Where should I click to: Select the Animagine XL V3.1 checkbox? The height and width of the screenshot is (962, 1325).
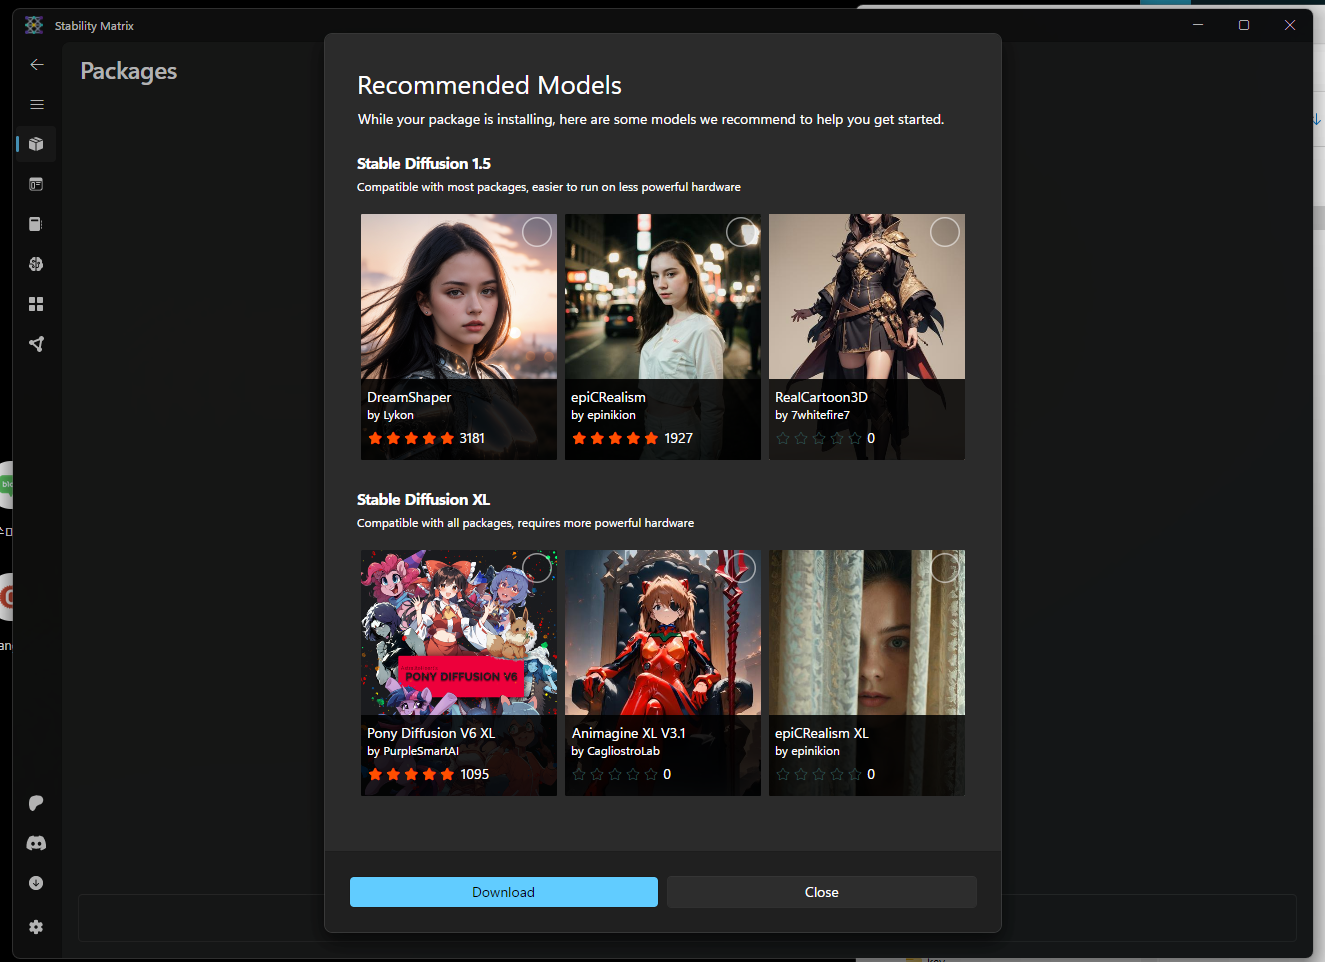pyautogui.click(x=740, y=567)
